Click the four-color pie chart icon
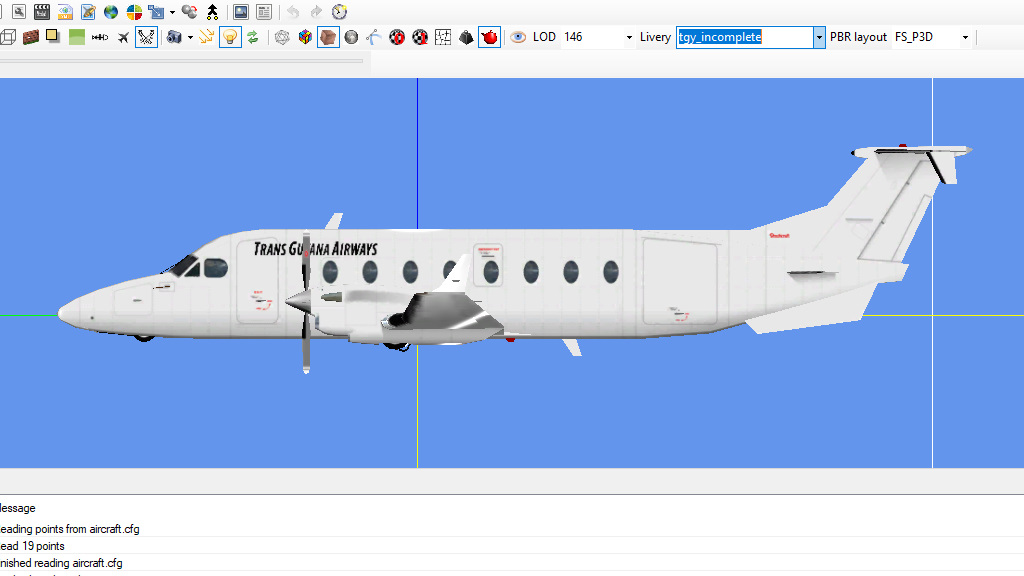Viewport: 1024px width, 576px height. 135,12
